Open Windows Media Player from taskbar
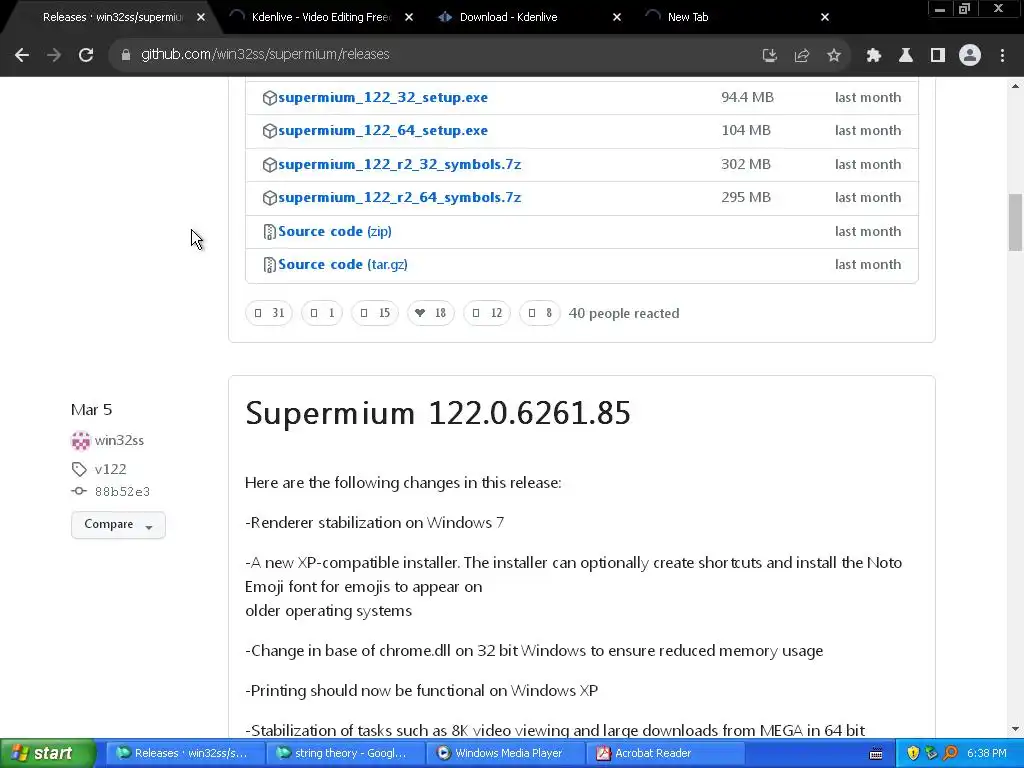Screen dimensions: 1024x768 505,754
